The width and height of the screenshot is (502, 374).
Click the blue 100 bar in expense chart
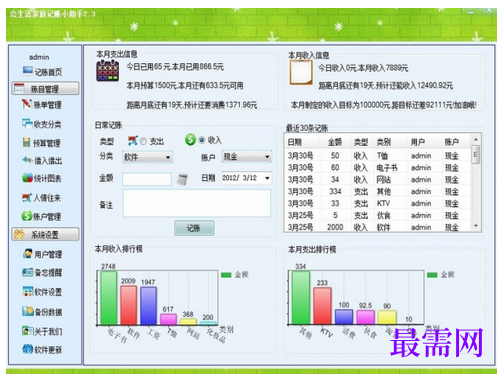coord(344,316)
